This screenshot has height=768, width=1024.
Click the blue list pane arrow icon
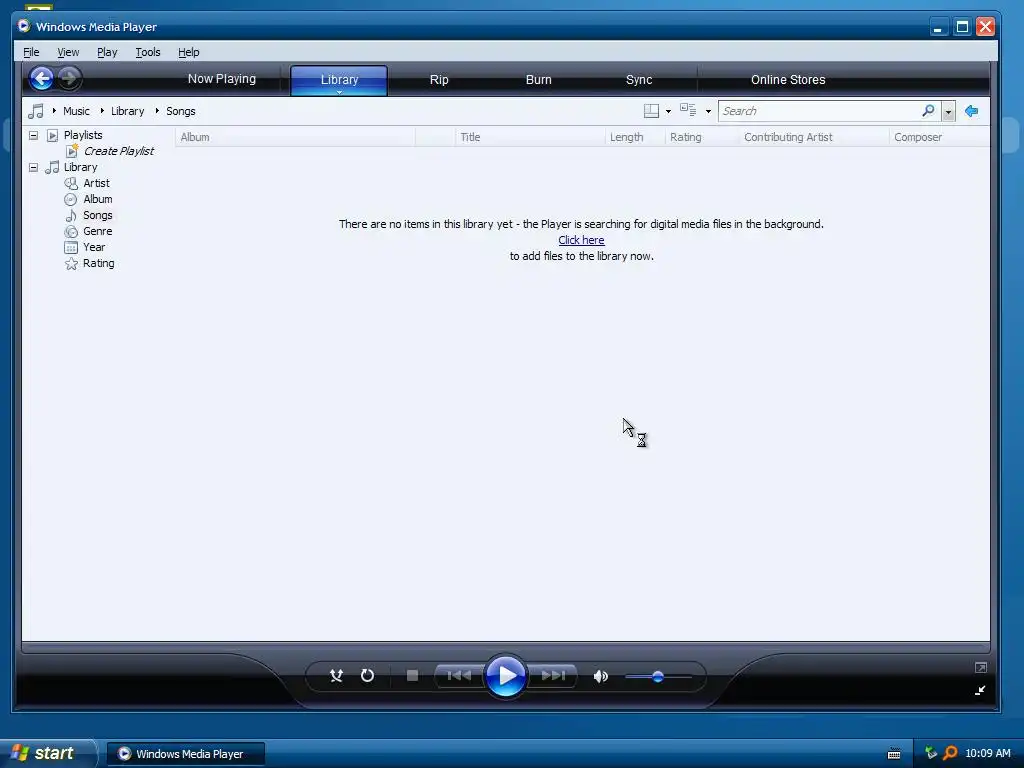click(x=971, y=111)
